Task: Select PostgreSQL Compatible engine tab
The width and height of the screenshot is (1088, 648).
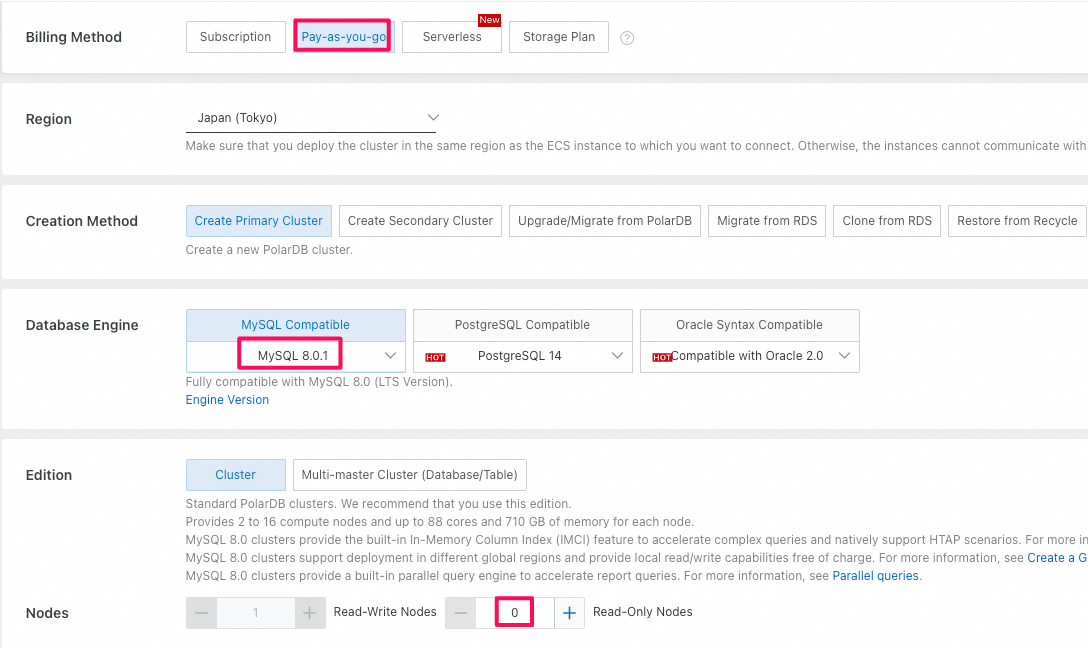Action: click(522, 325)
